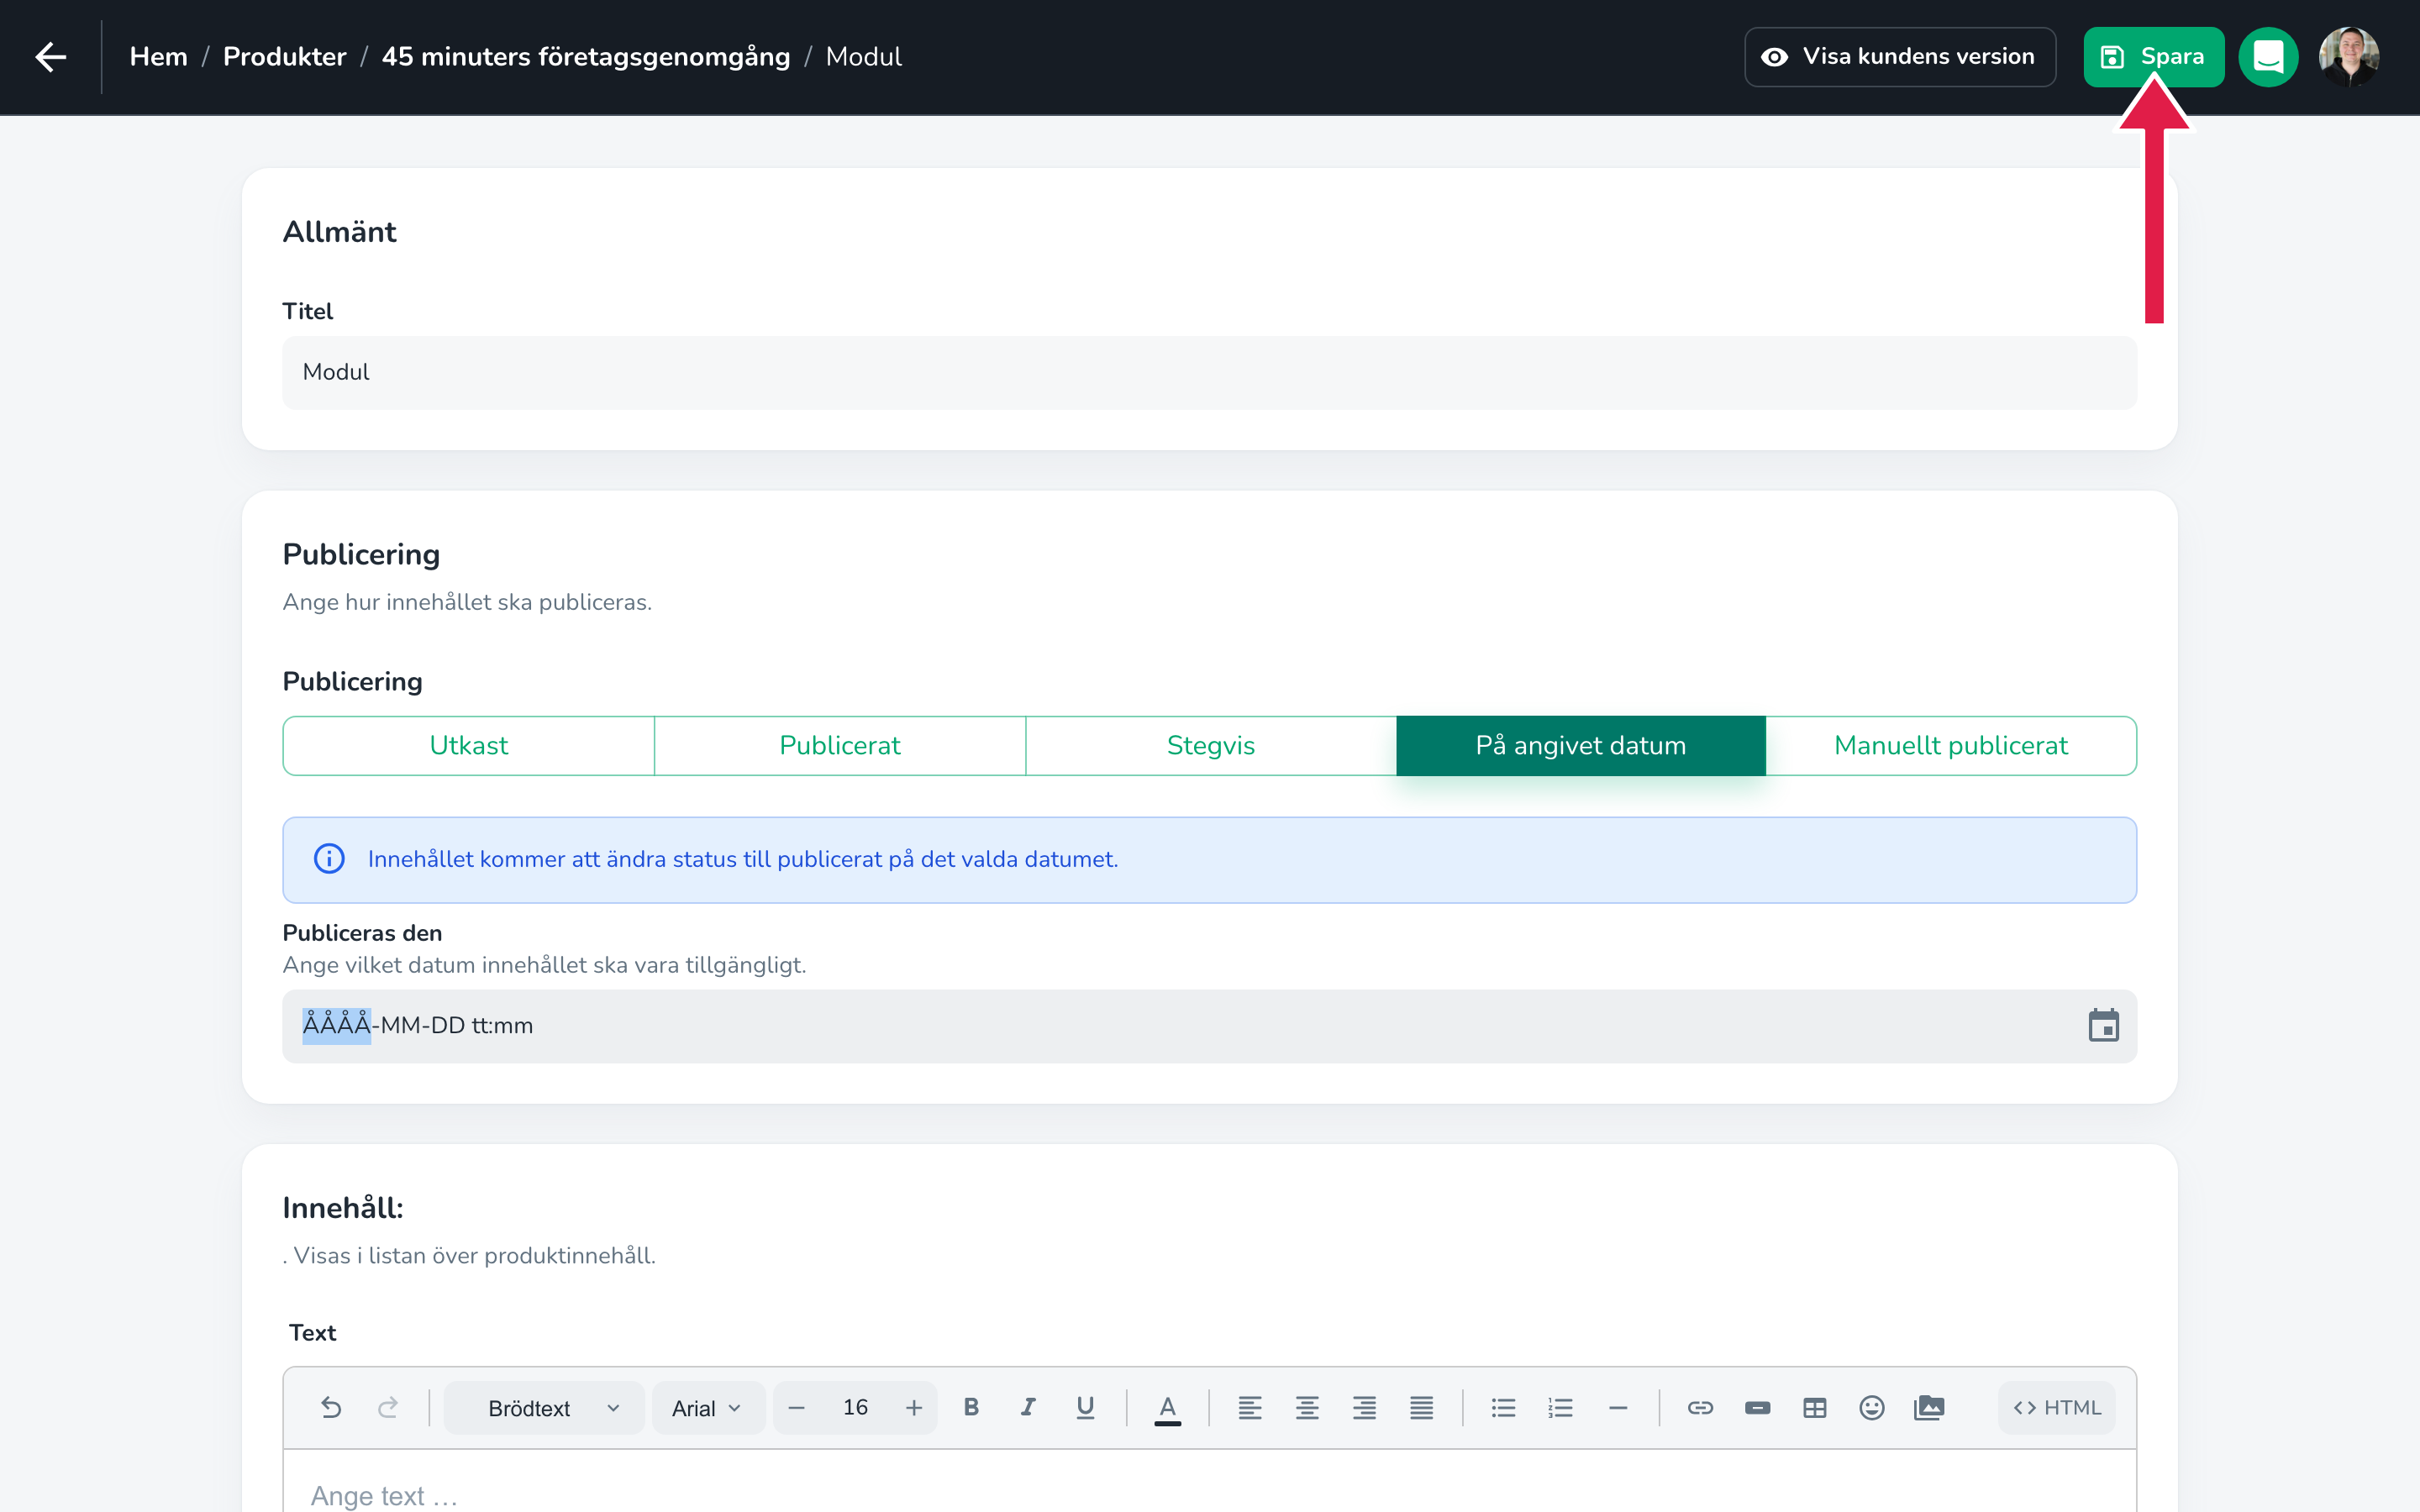Click the 'Innehåll:' section heading

(343, 1208)
